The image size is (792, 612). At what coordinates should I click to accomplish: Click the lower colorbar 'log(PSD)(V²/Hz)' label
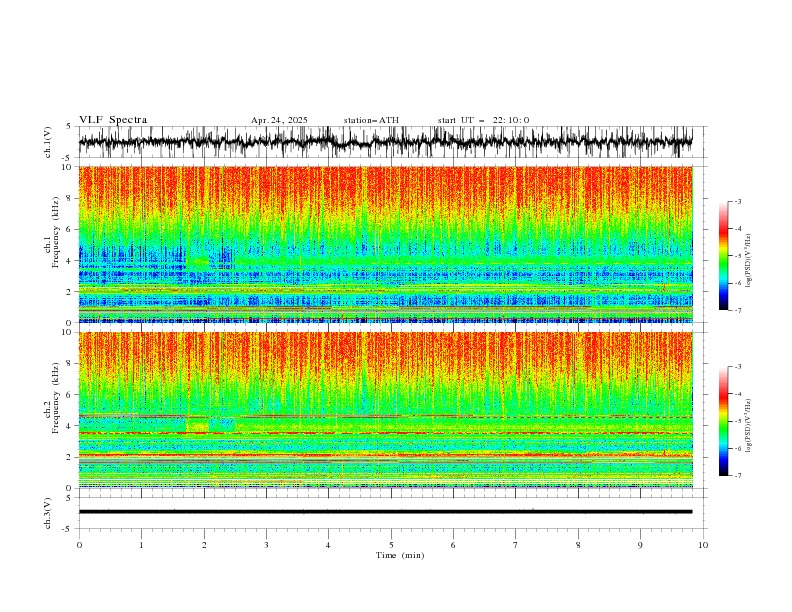tap(749, 425)
